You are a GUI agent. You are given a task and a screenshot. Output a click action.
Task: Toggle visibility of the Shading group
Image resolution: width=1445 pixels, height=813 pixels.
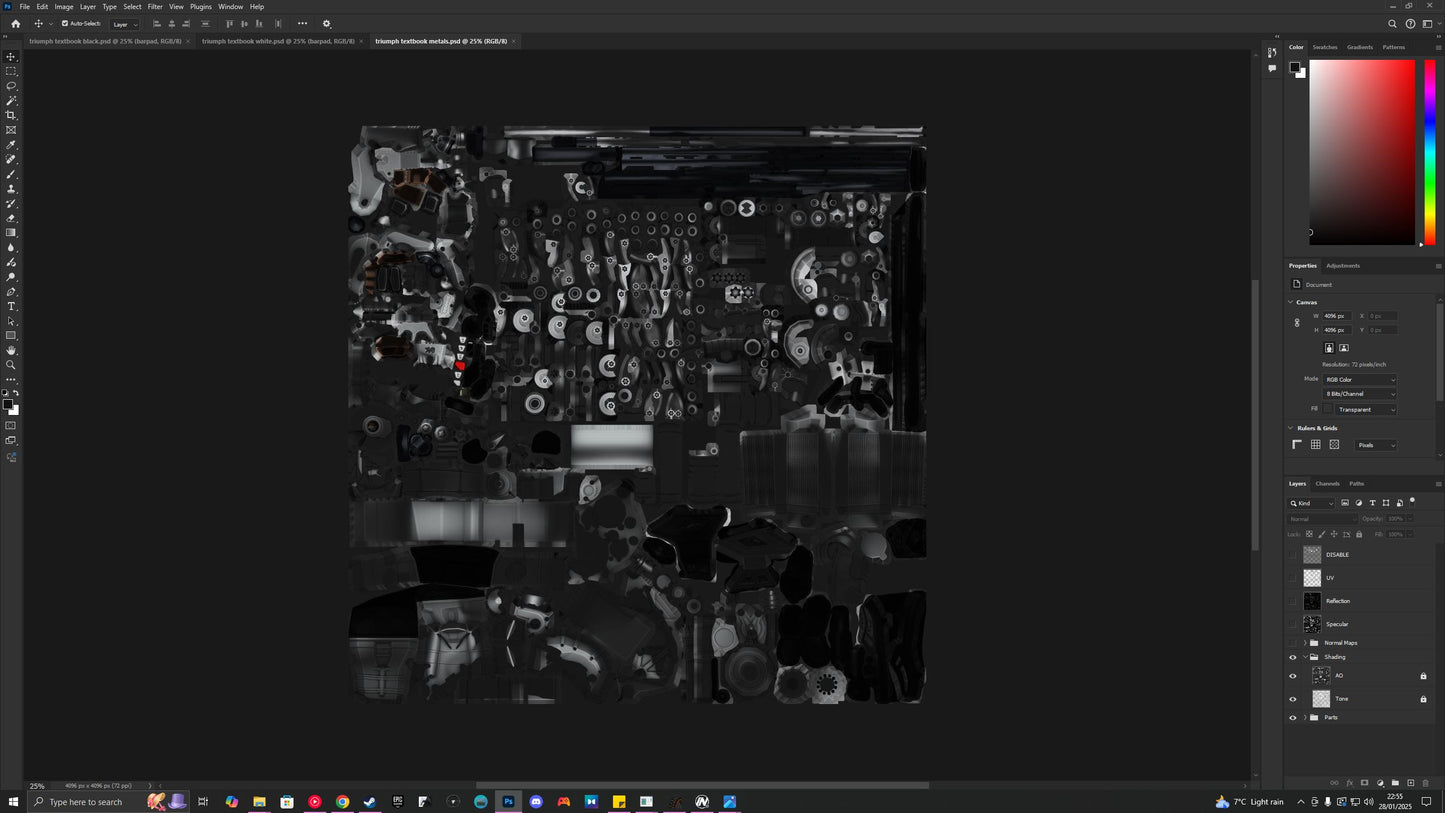click(1293, 657)
